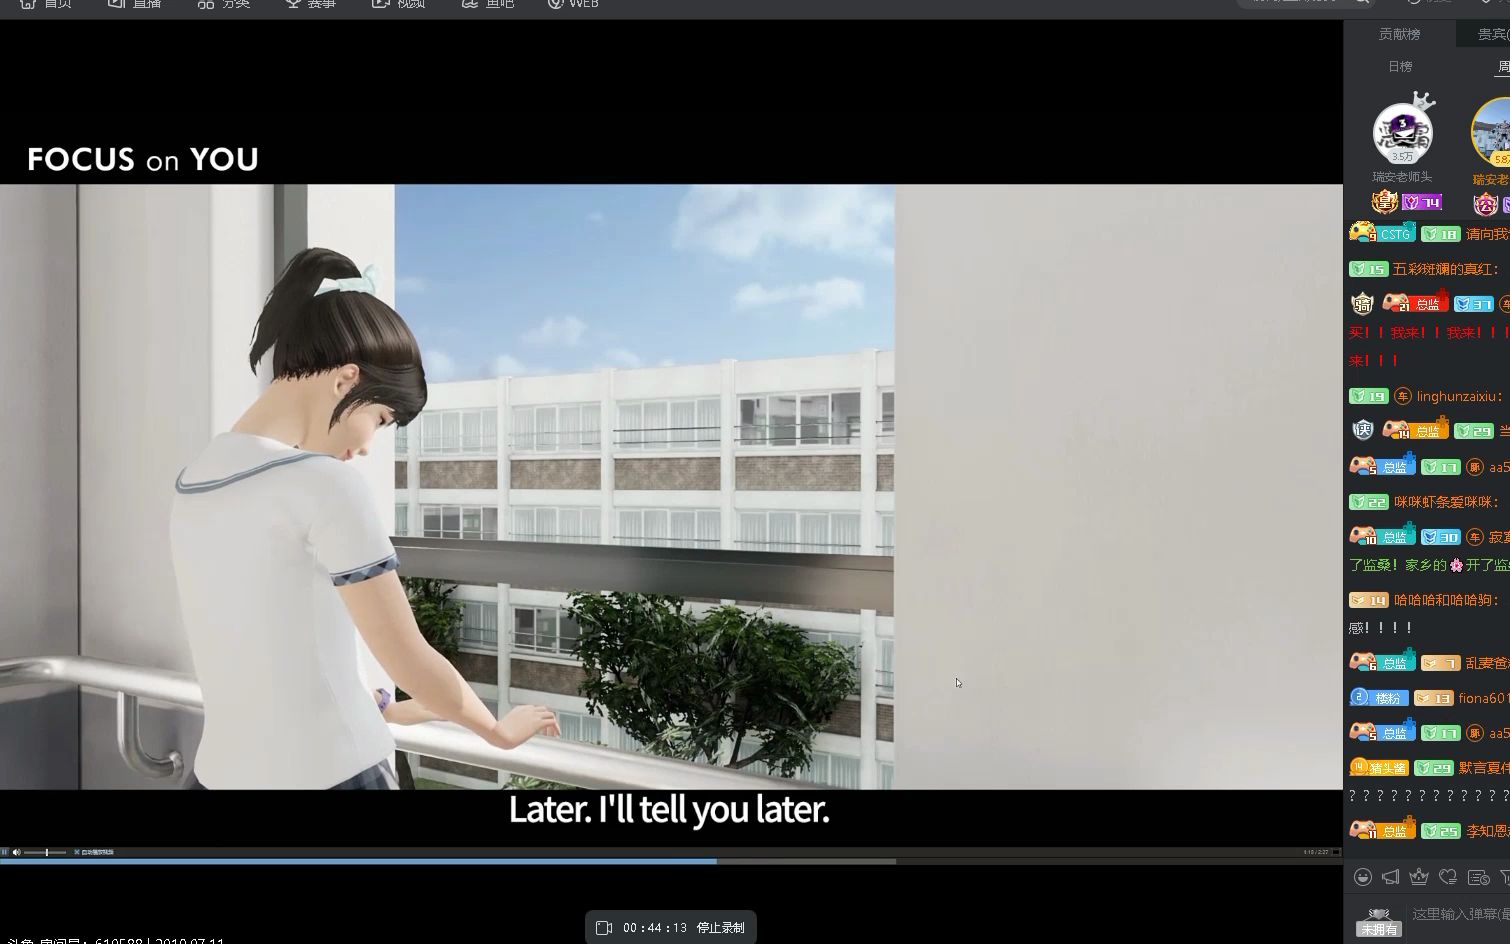Click the CSTG badge in chat
1510x944 pixels.
[x=1382, y=233]
